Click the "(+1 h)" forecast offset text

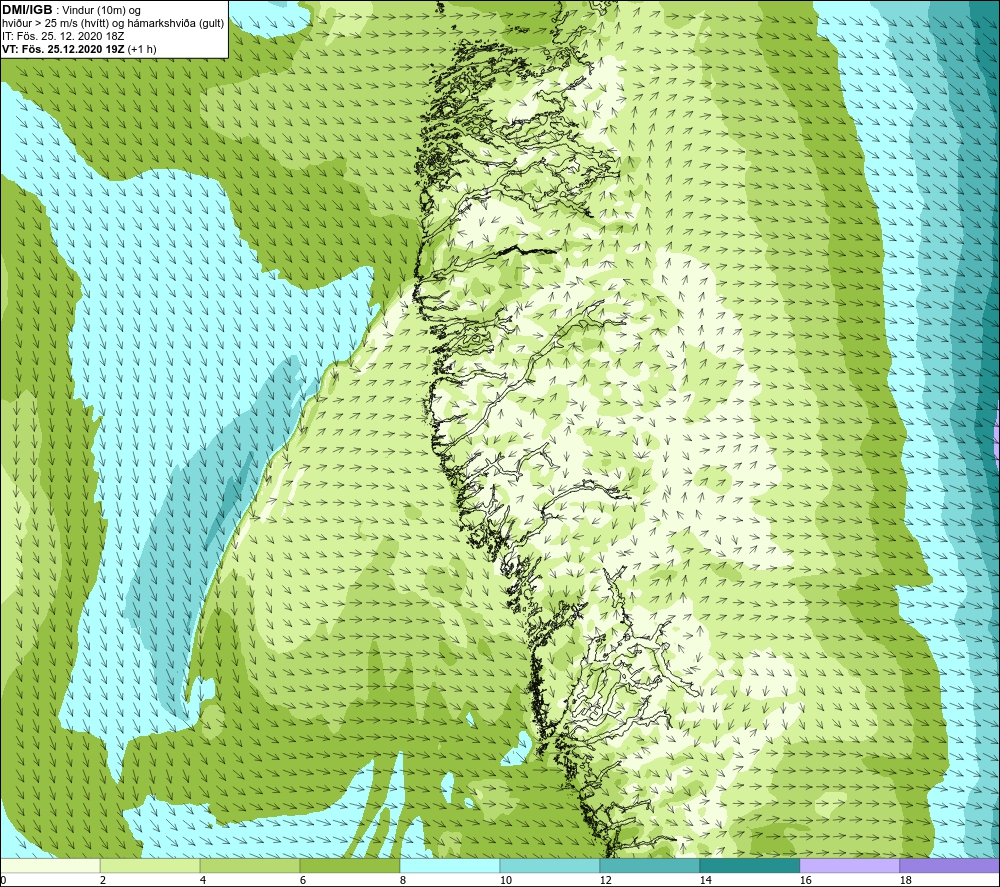142,49
